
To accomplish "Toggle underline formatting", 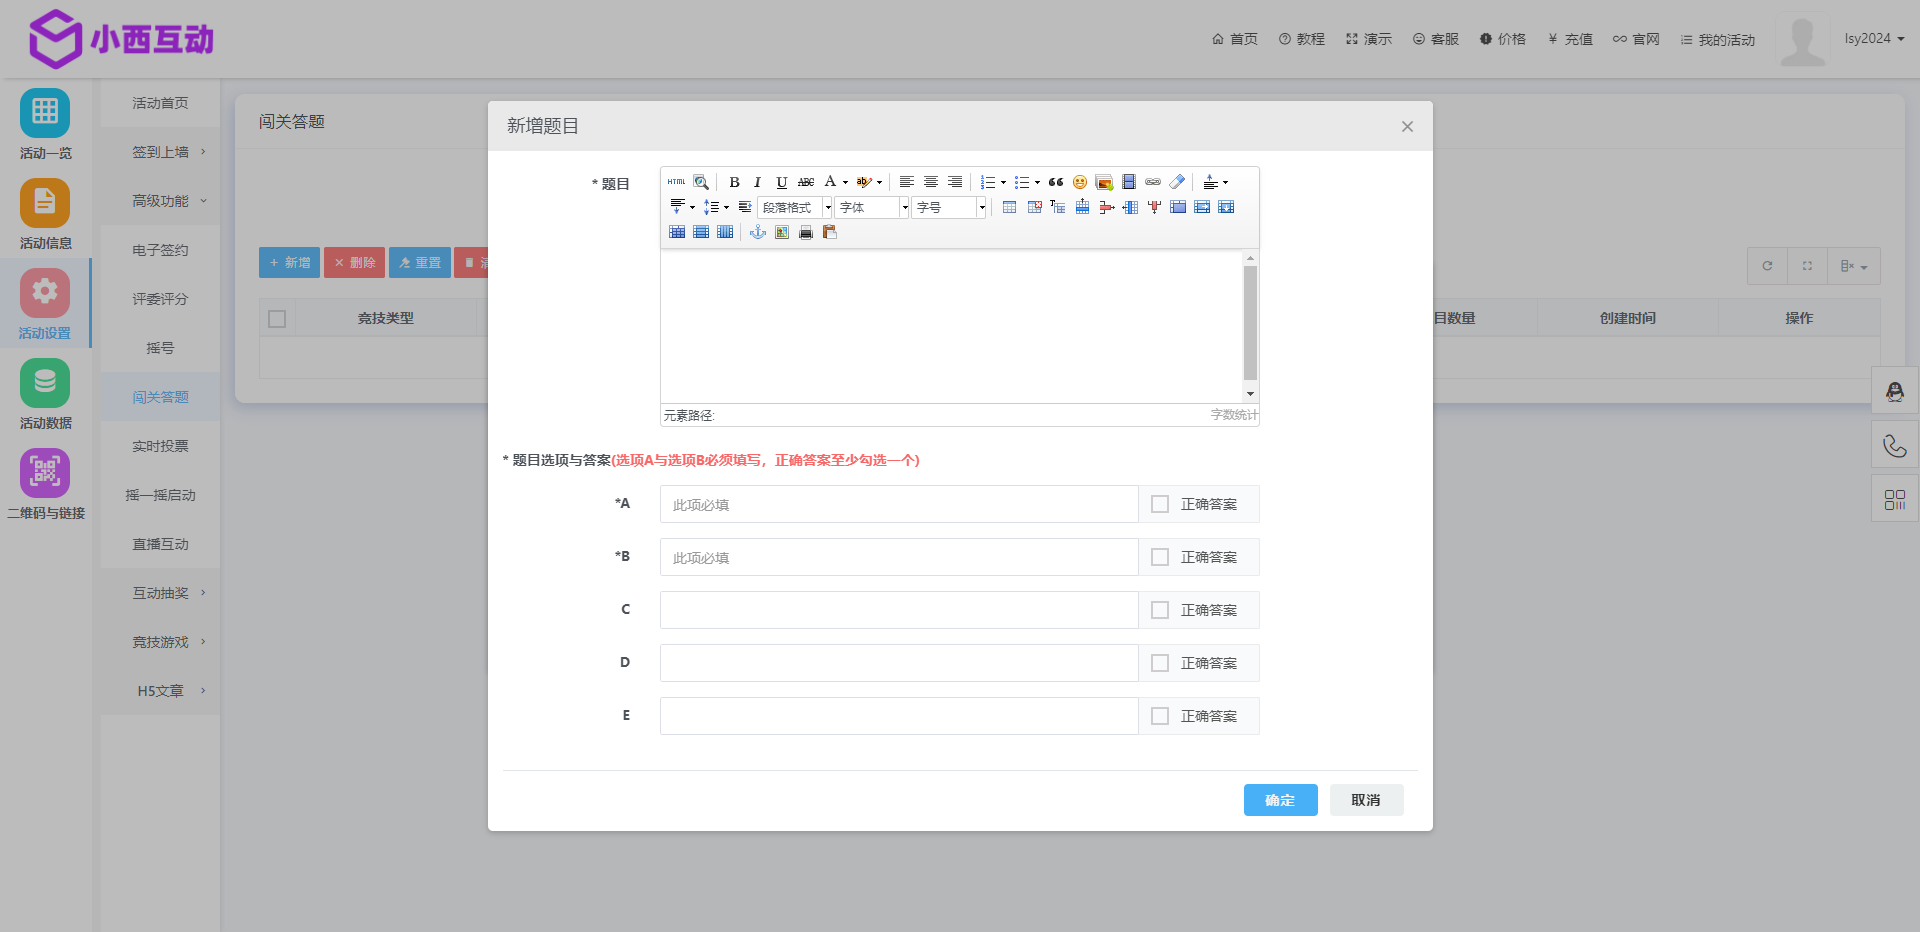I will coord(782,182).
